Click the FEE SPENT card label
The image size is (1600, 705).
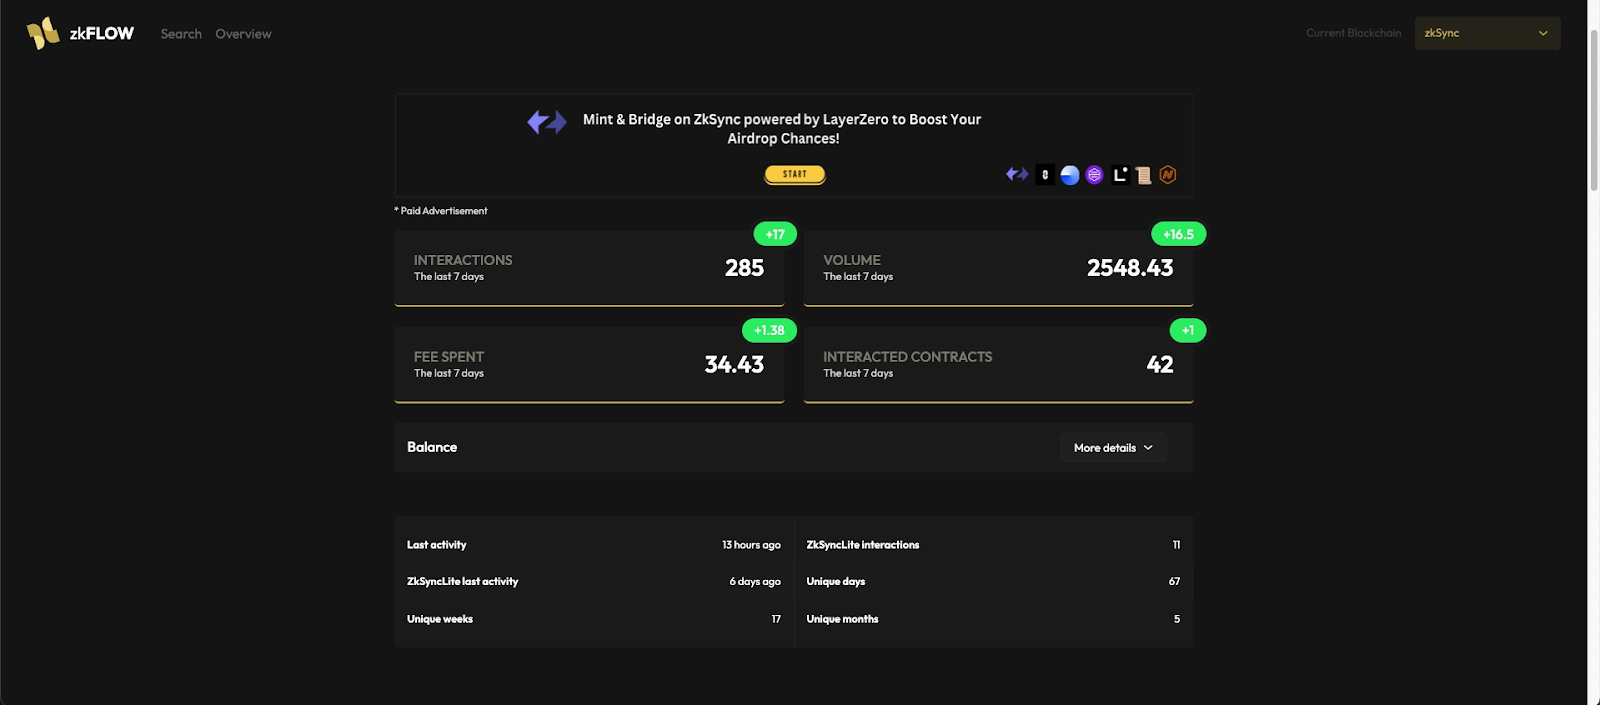[x=449, y=357]
